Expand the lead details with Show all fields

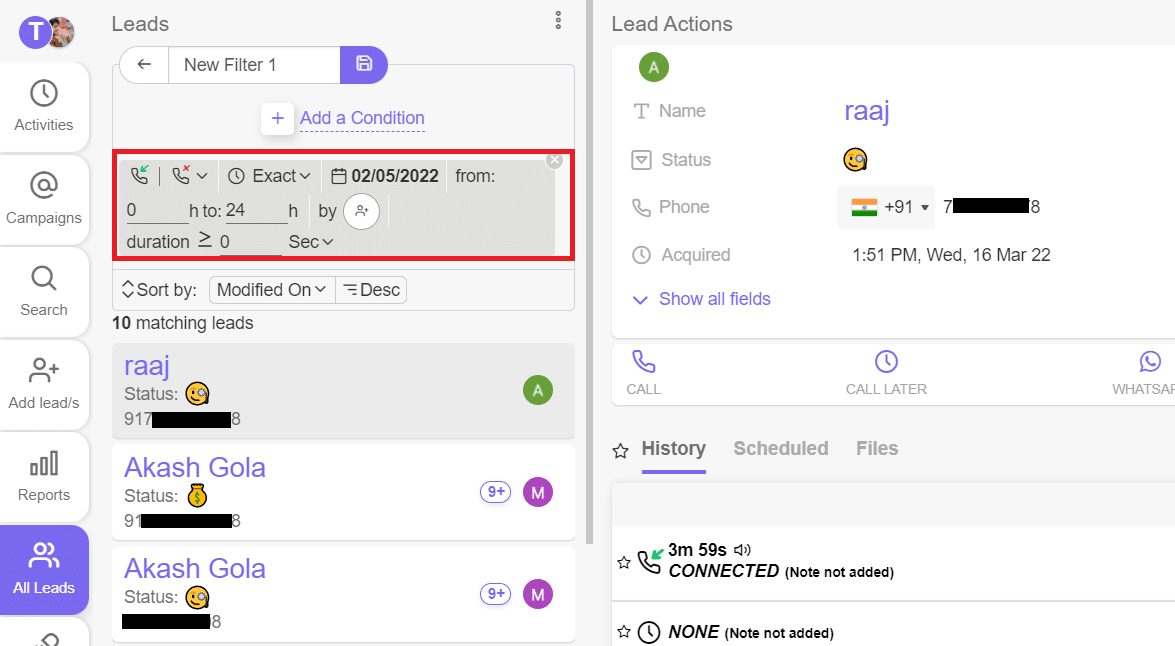(714, 299)
